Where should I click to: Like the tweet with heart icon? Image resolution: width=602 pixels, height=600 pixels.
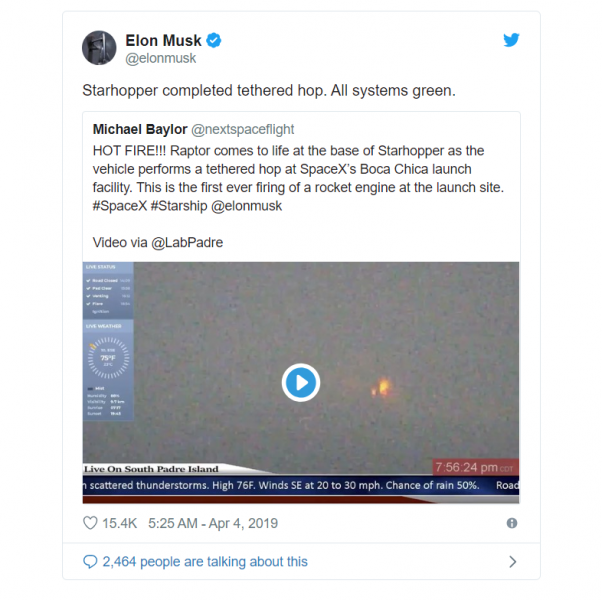tap(90, 523)
